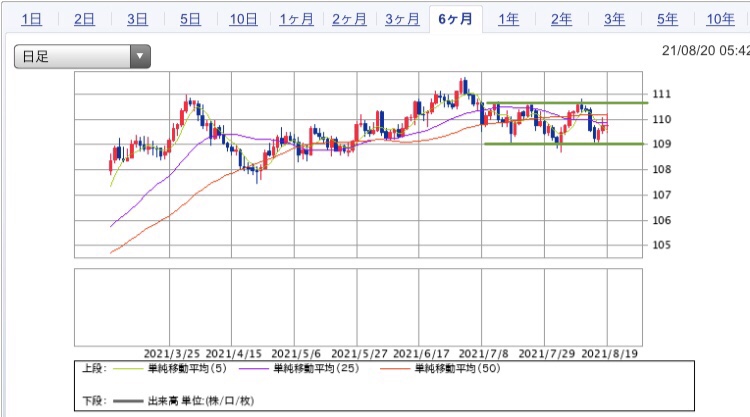Select the 1ヶ月 range link
Viewport: 750px width, 417px height.
tap(297, 19)
